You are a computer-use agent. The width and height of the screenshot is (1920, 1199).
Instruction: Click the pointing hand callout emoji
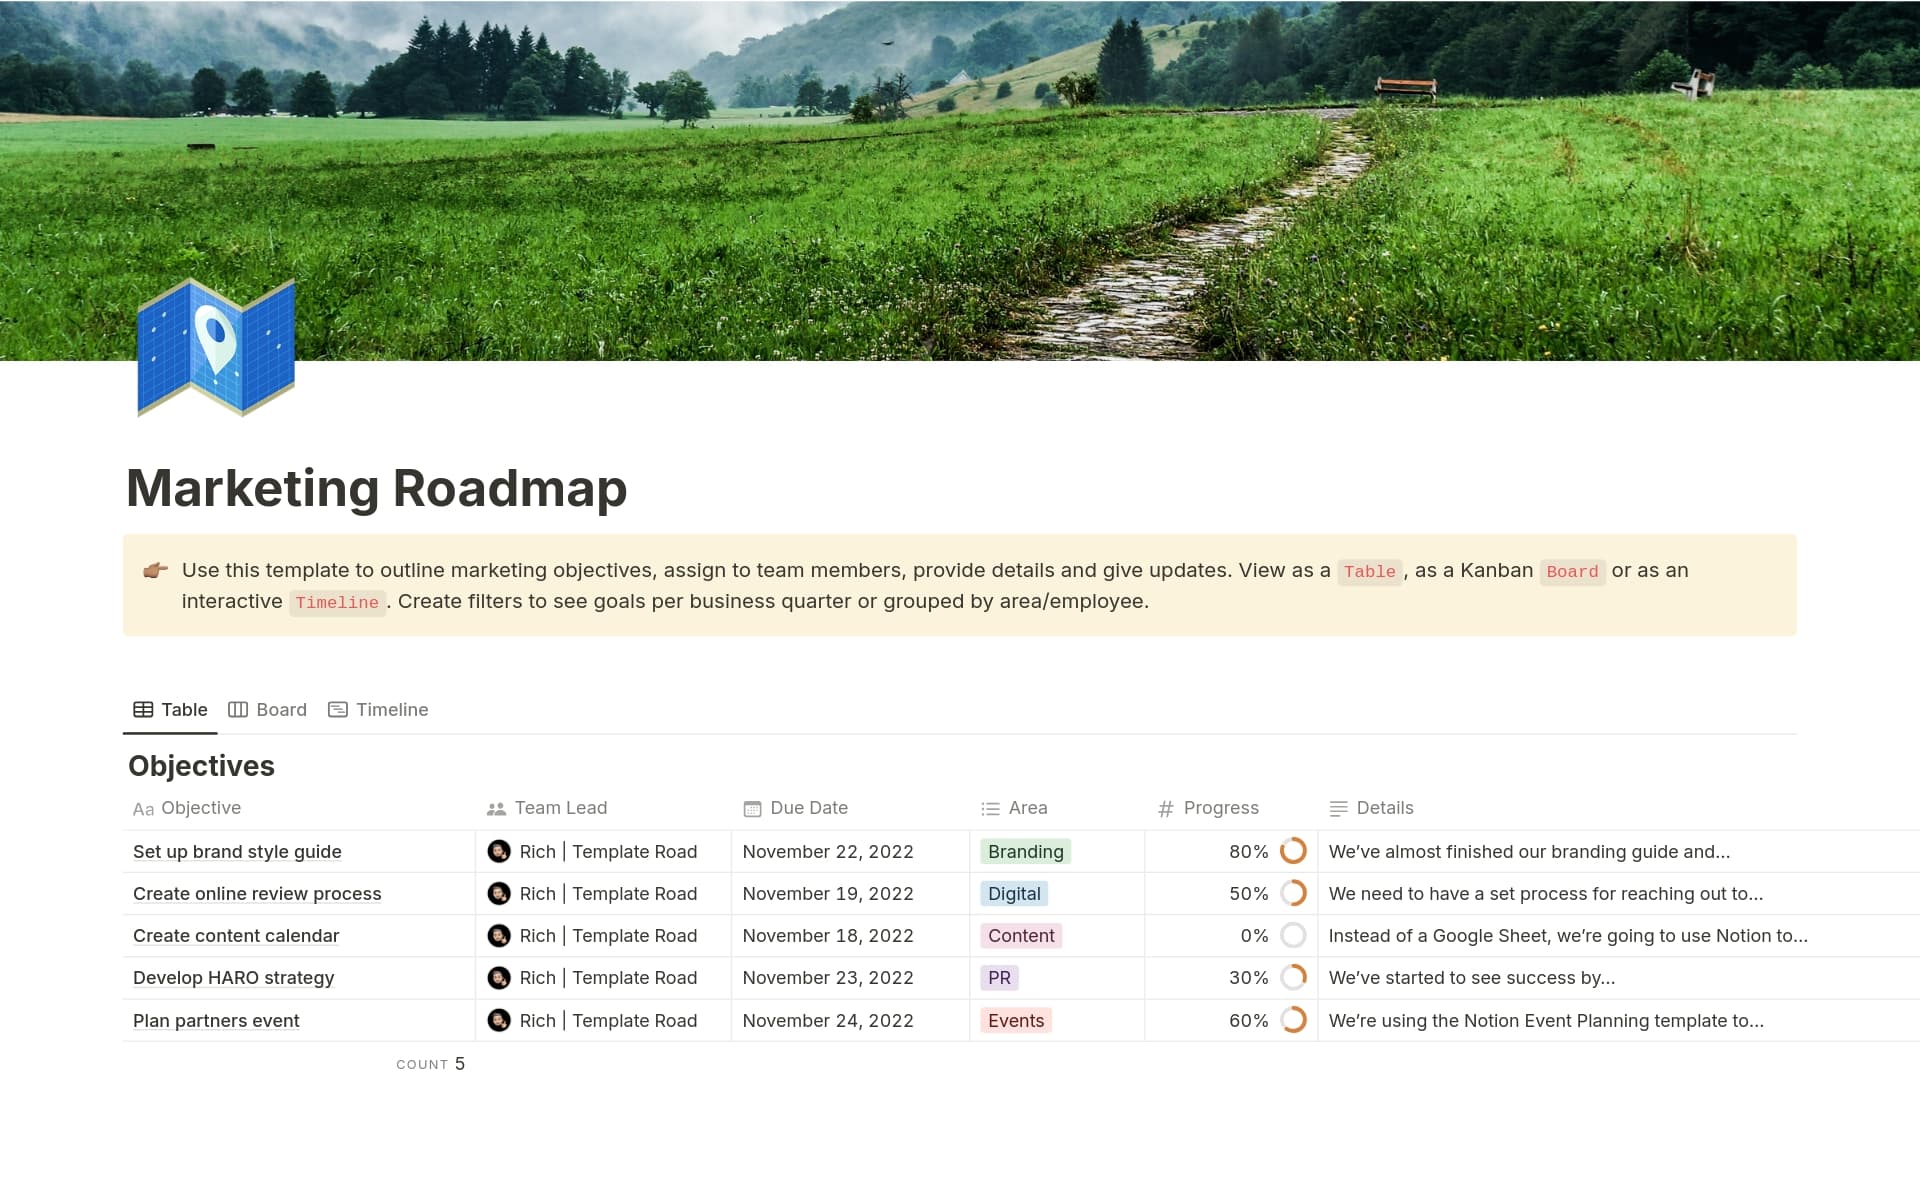155,571
